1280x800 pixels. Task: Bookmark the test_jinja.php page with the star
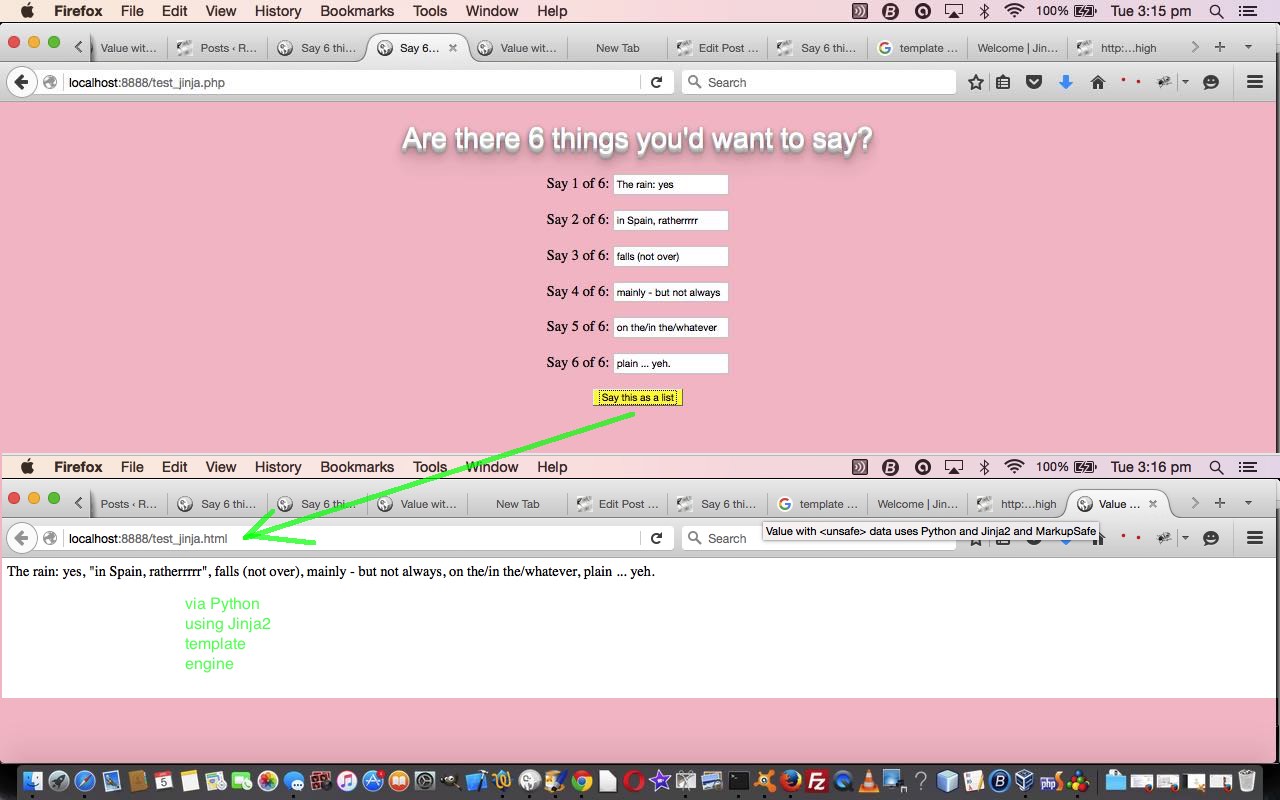click(x=976, y=83)
